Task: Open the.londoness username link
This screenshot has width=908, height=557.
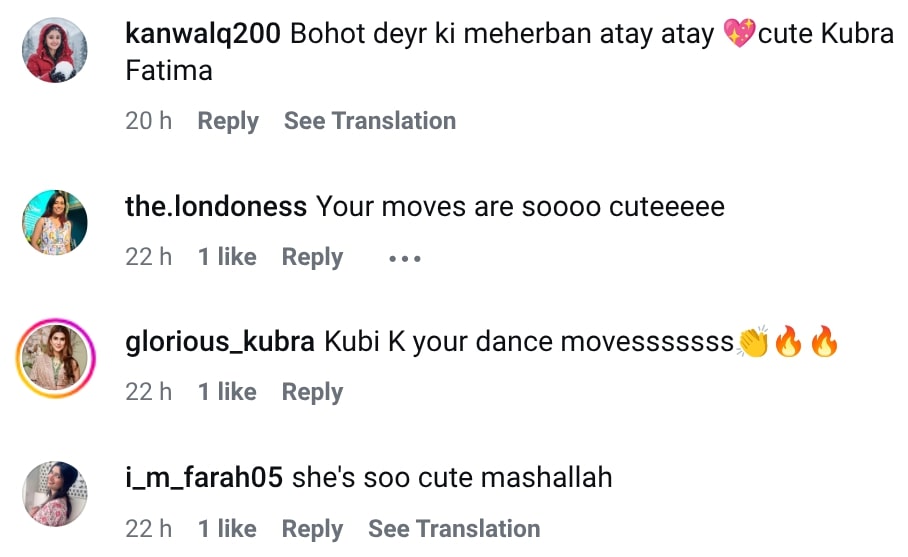Action: point(216,207)
